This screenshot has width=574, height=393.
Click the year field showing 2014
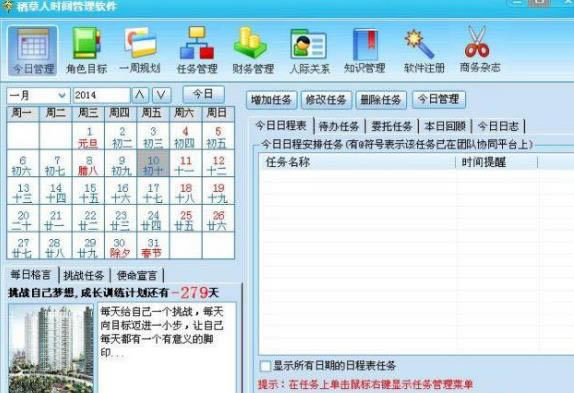pos(101,96)
